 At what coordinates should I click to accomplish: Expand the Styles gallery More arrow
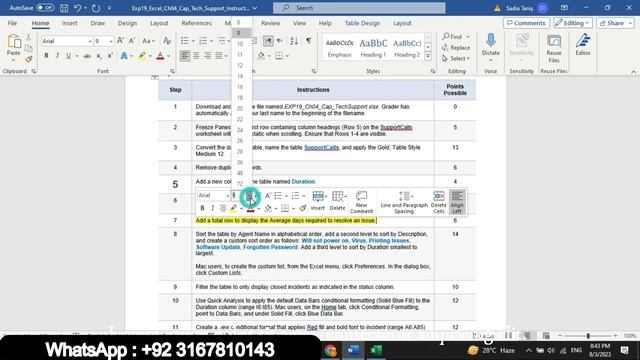coord(428,56)
